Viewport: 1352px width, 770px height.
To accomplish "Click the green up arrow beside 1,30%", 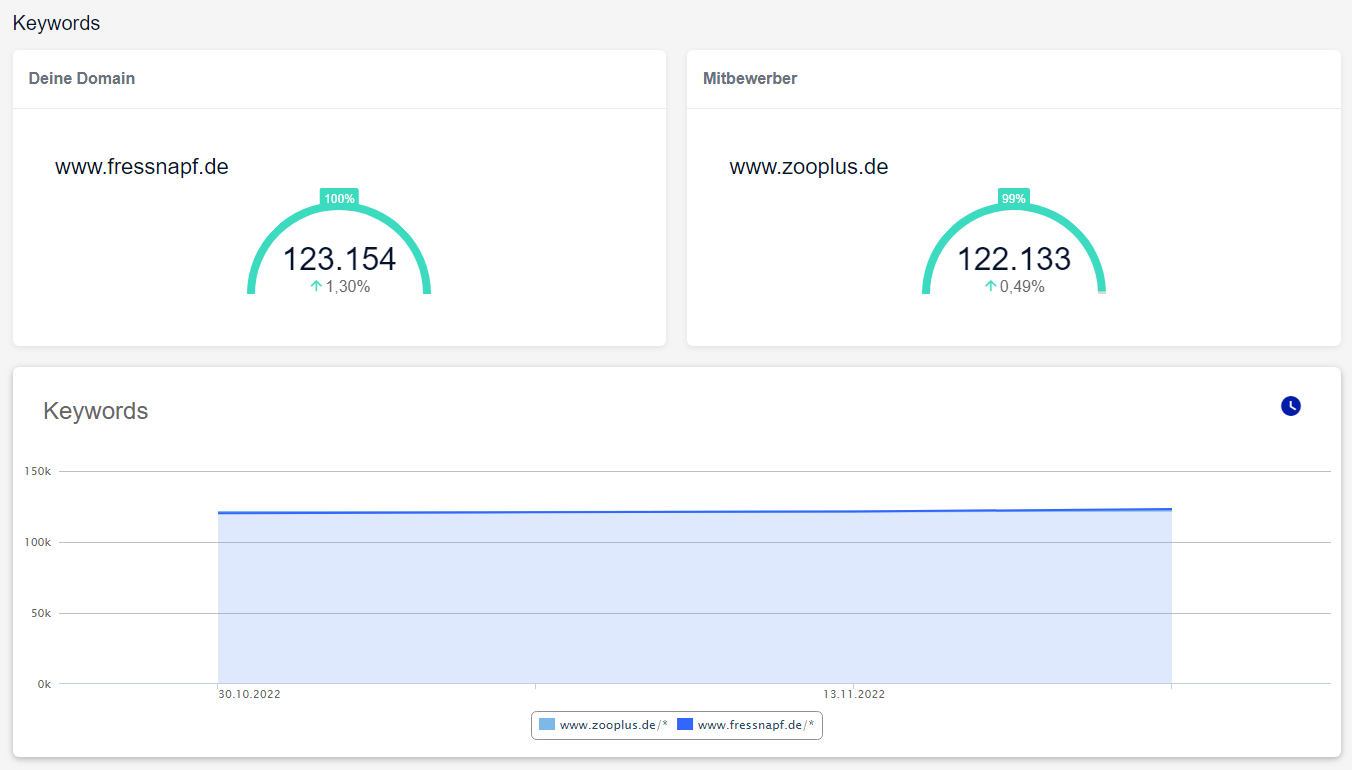I will 316,287.
